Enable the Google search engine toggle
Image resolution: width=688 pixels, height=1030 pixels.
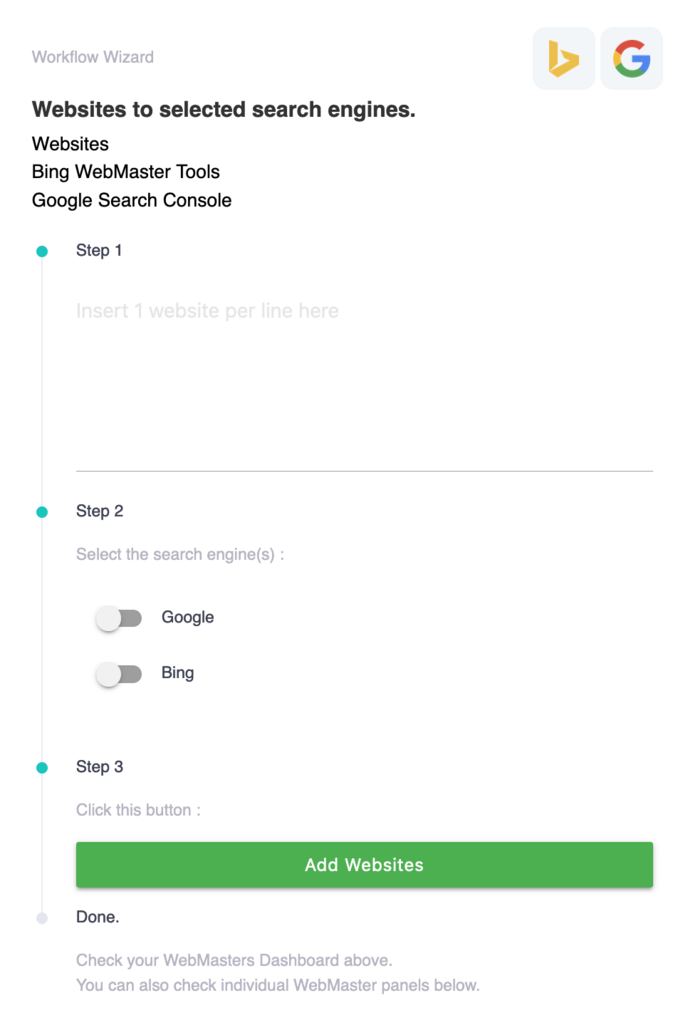coord(119,619)
